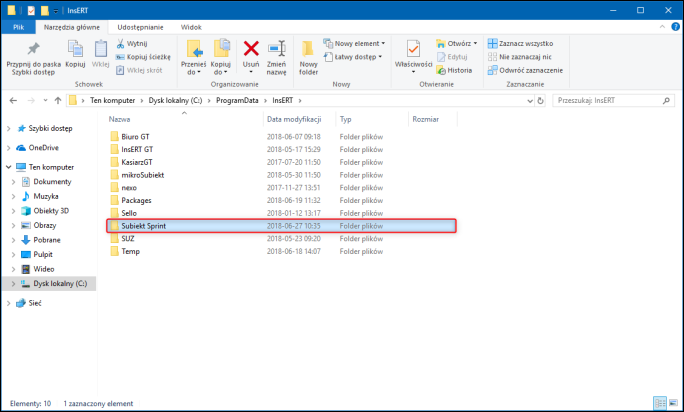The height and width of the screenshot is (412, 684).
Task: Switch to Udostępnianie tab
Action: tap(140, 27)
